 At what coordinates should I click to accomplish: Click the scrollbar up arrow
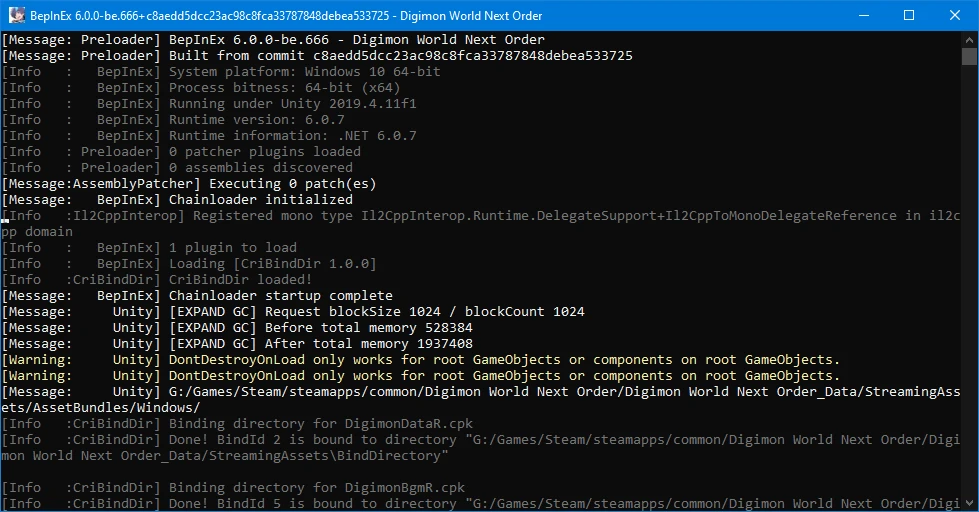969,39
